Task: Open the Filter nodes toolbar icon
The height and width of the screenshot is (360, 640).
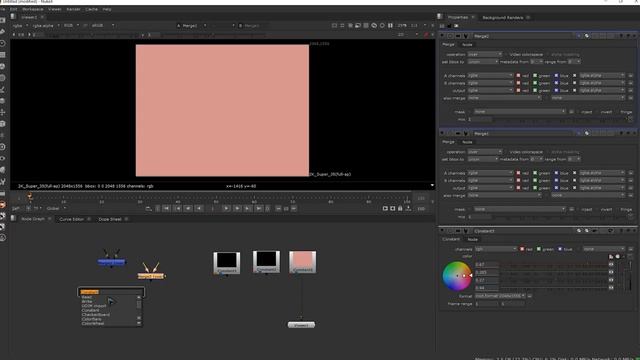Action: 2,78
